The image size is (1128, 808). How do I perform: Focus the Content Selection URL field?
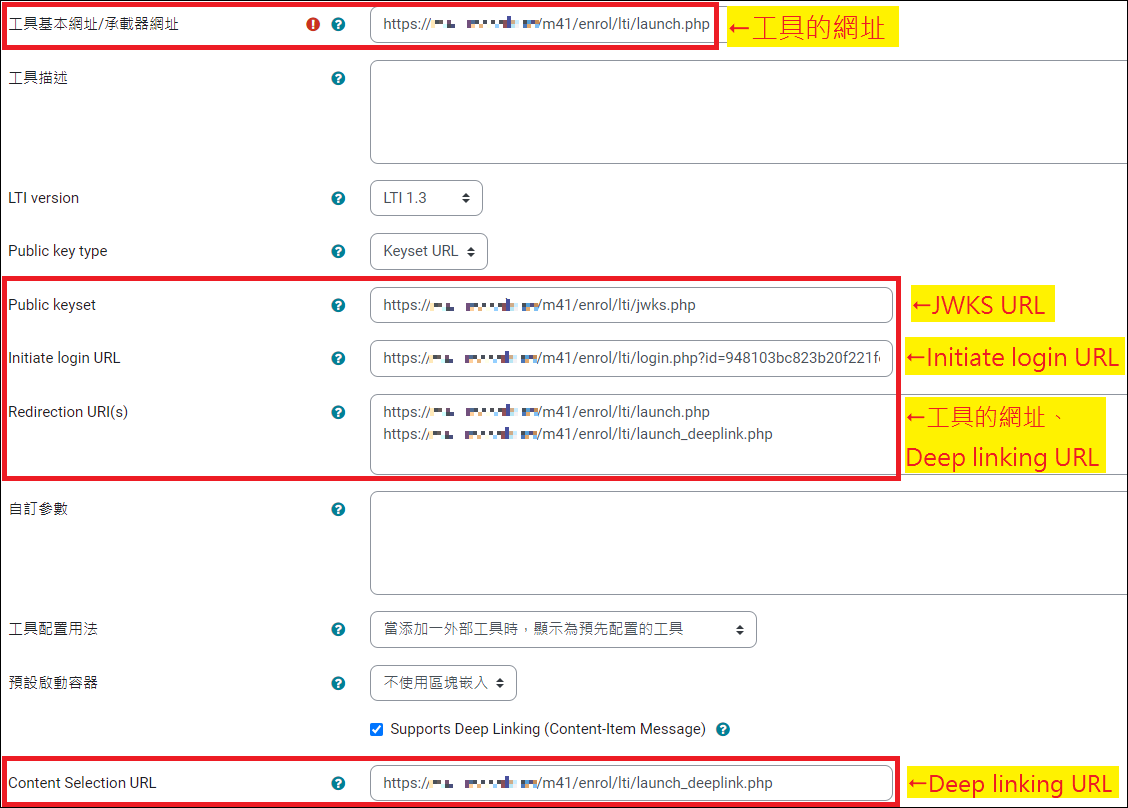(631, 783)
